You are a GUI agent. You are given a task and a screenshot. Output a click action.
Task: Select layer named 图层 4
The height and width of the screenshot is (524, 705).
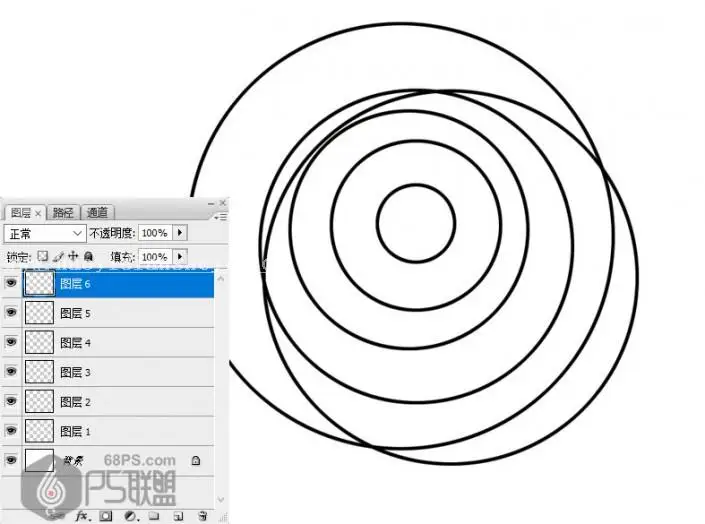coord(75,343)
